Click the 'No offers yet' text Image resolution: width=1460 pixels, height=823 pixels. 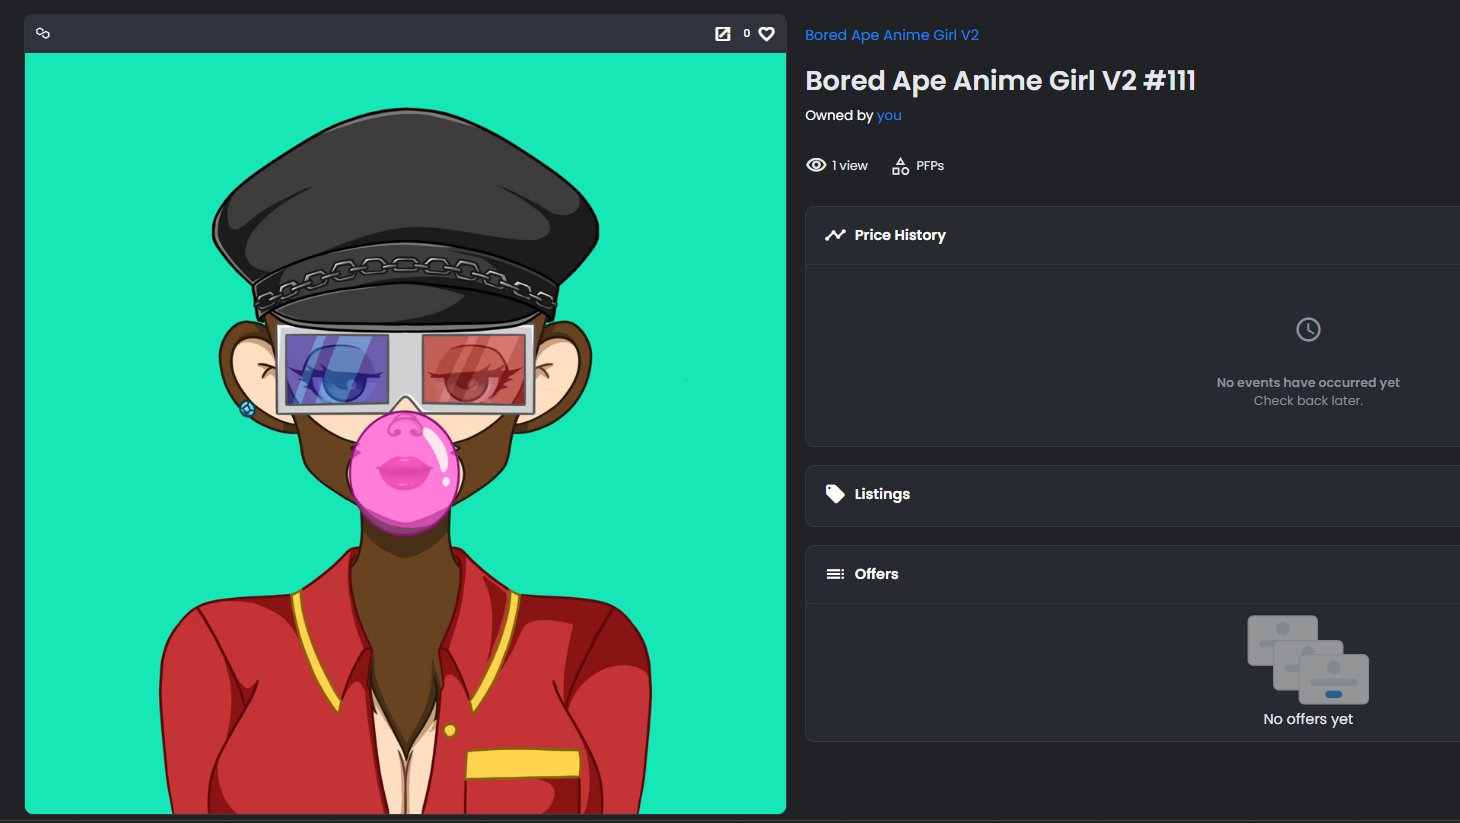1308,719
